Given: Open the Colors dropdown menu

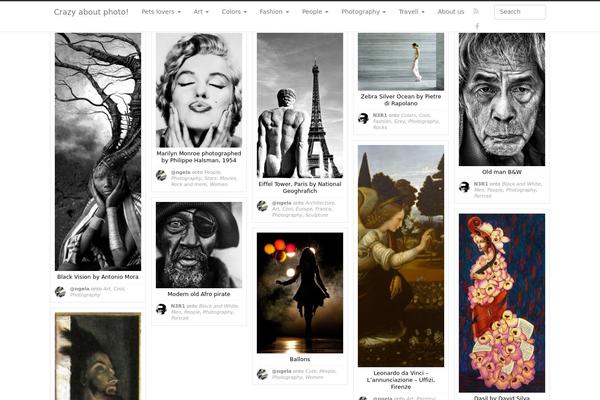Looking at the screenshot, I should click(x=234, y=12).
